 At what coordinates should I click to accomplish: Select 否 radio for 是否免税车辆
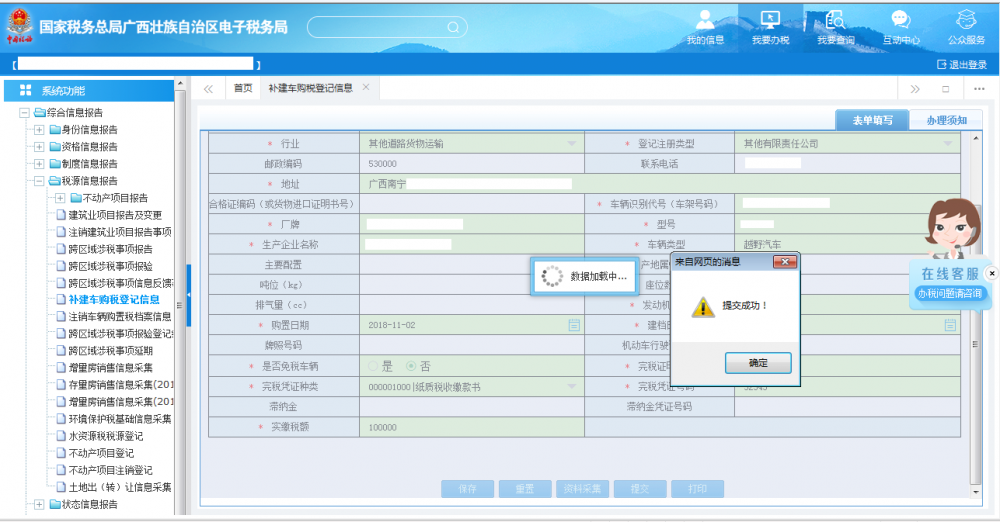click(x=411, y=366)
